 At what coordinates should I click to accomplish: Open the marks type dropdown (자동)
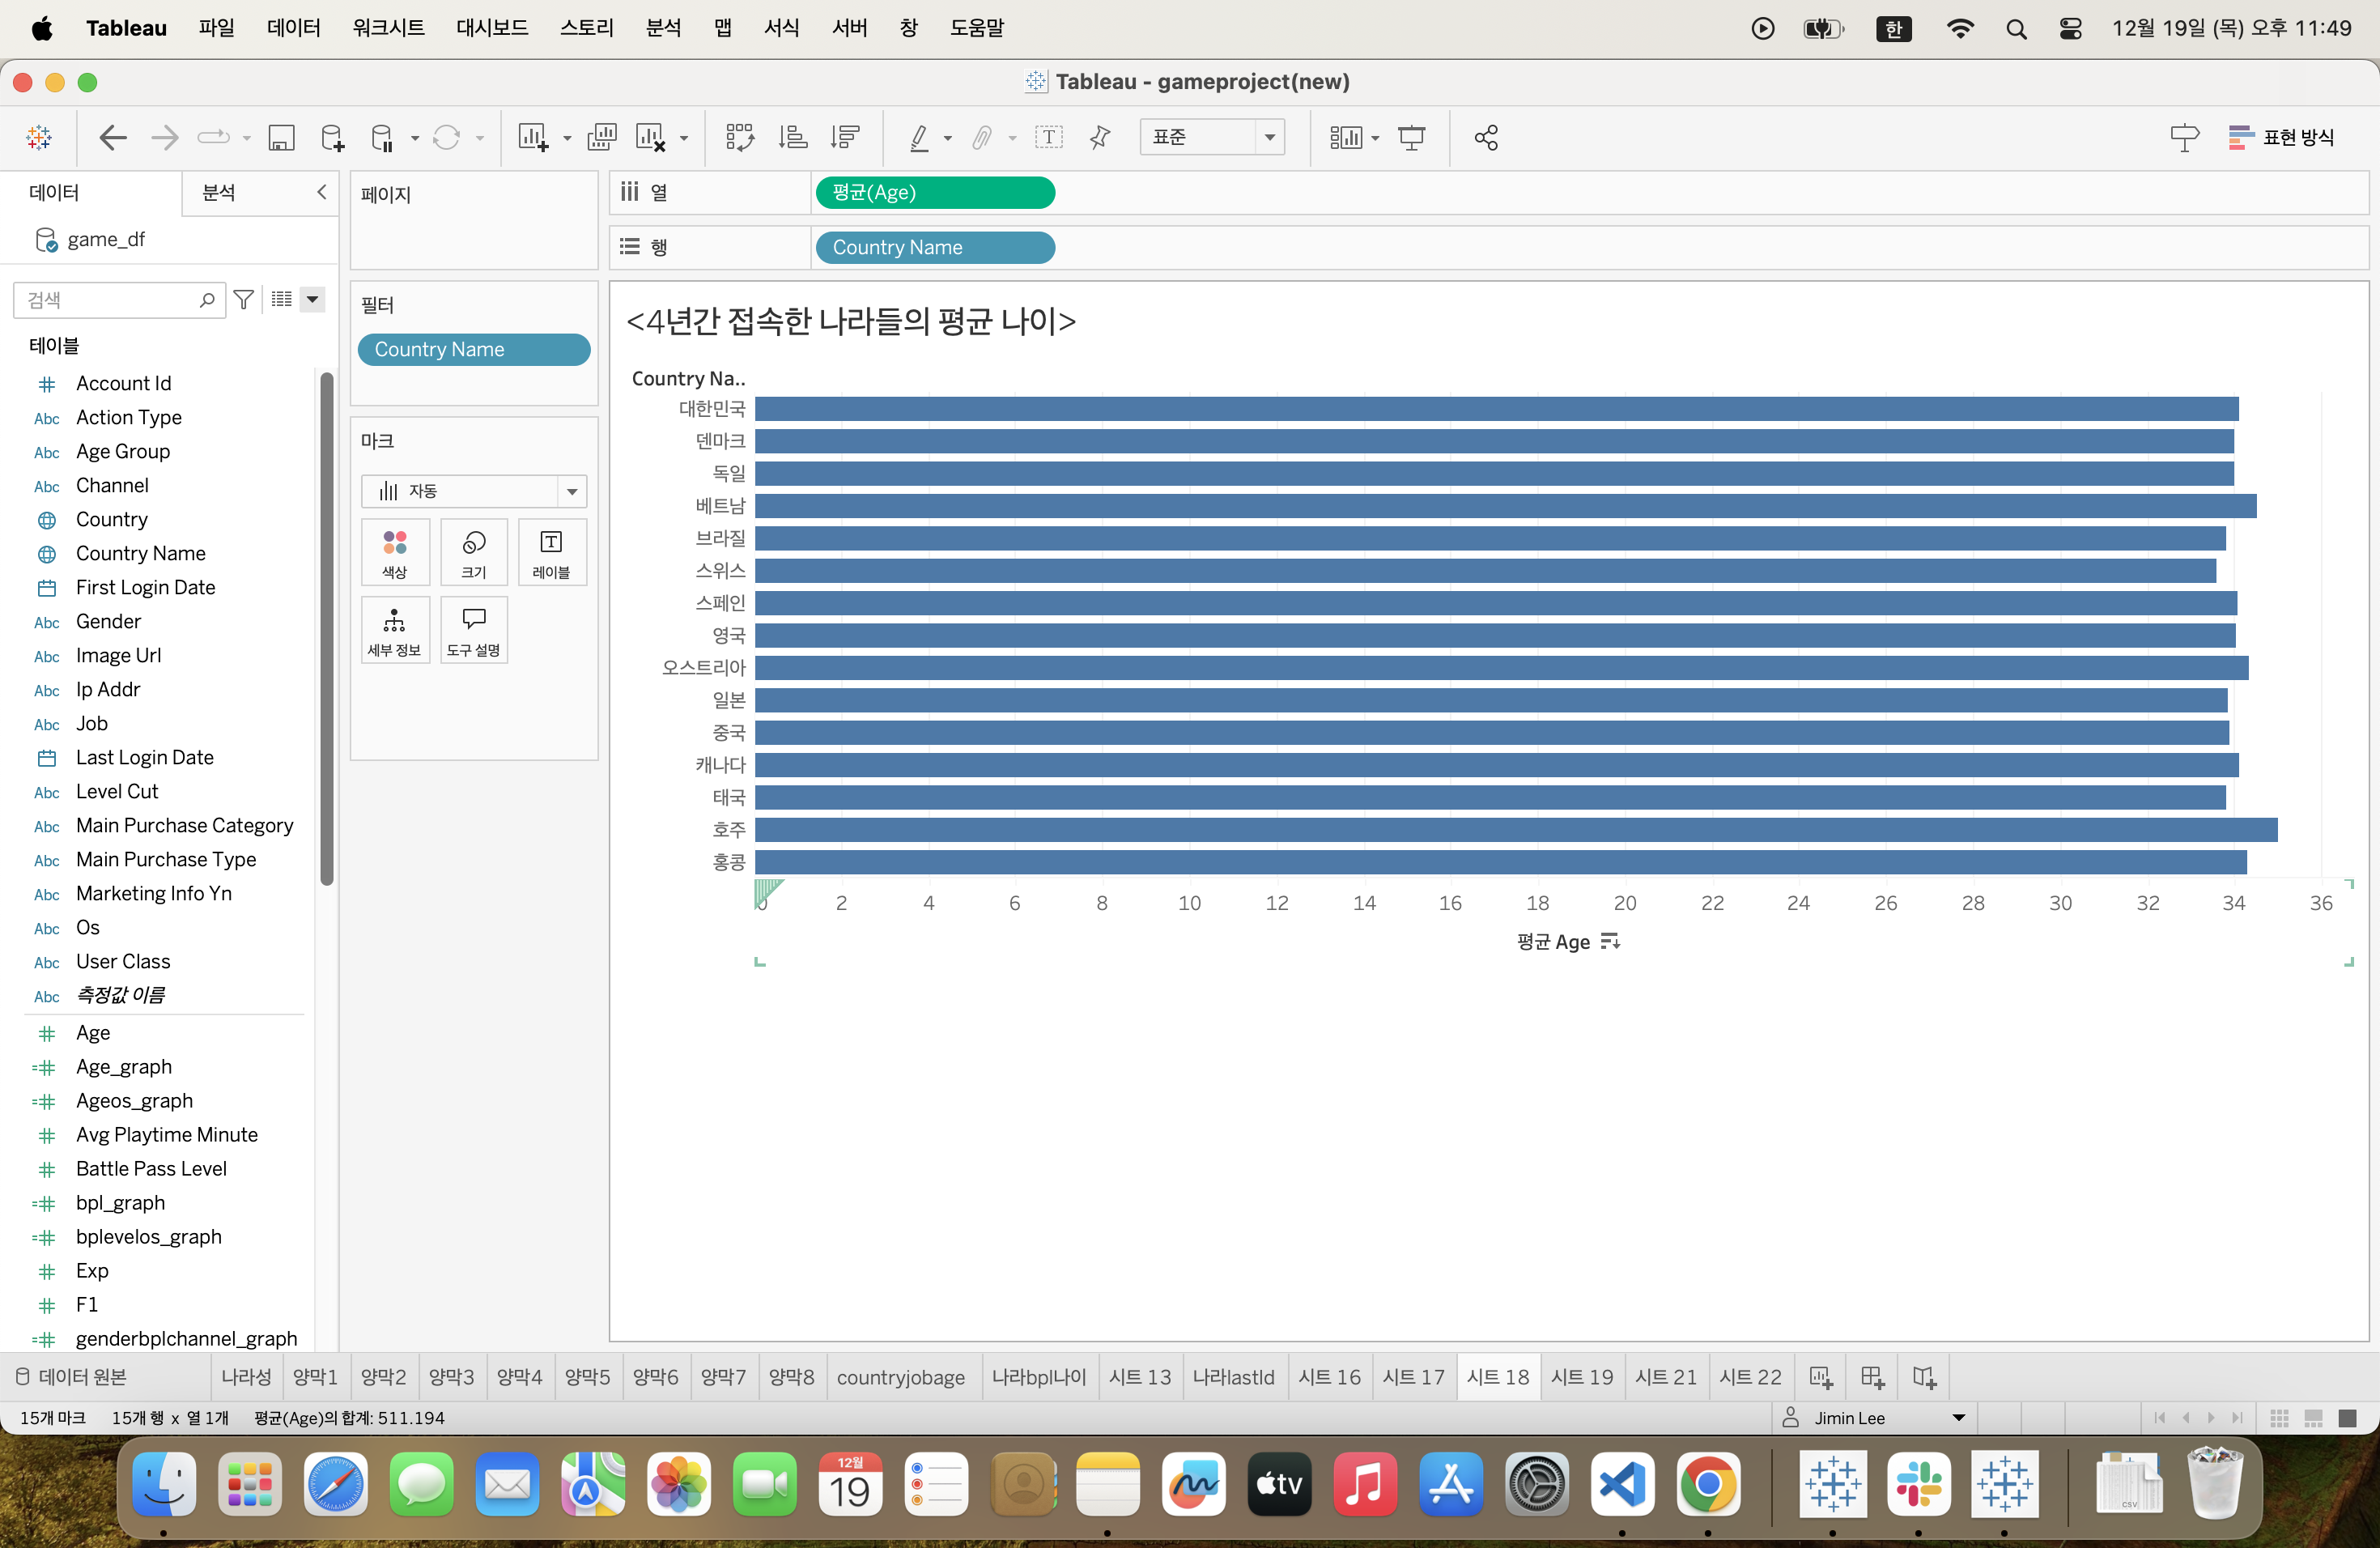[x=473, y=491]
